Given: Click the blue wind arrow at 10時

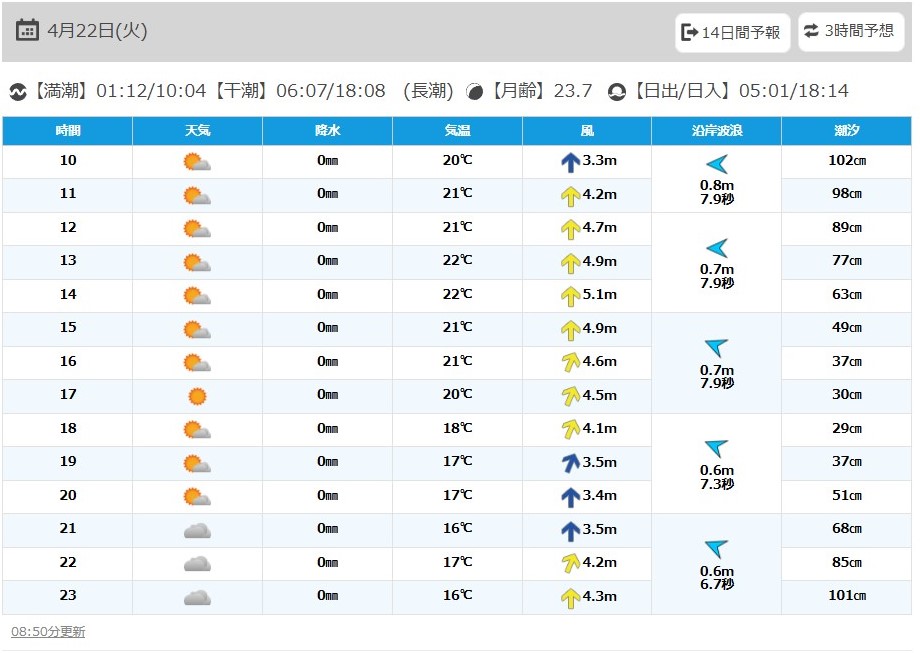Looking at the screenshot, I should pos(570,163).
